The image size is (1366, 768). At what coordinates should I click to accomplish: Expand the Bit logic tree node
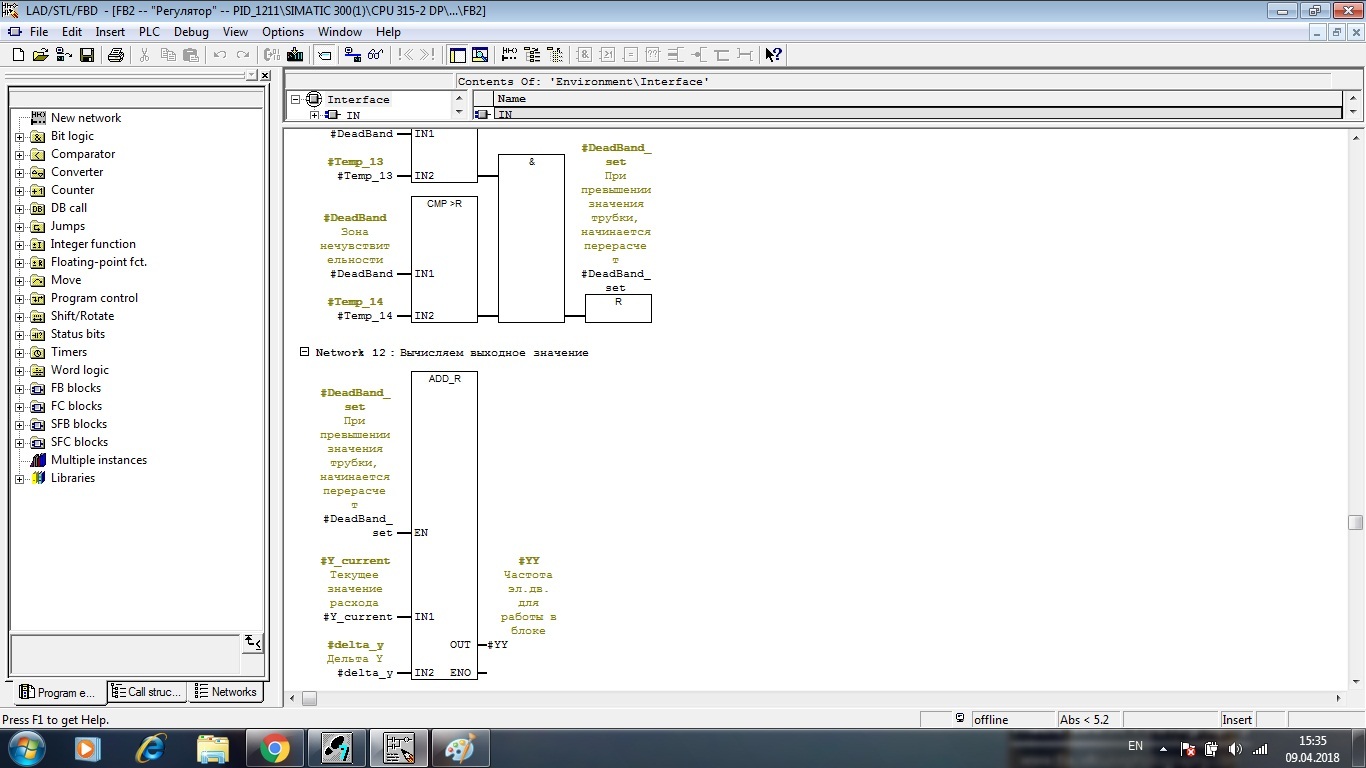pyautogui.click(x=19, y=136)
